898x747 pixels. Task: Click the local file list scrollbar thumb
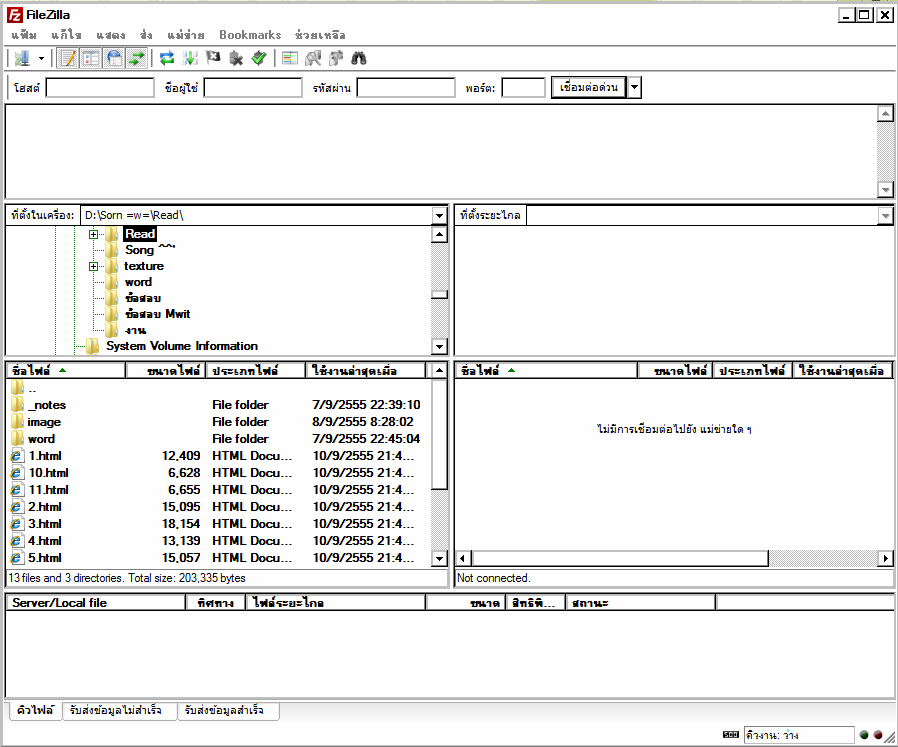click(439, 434)
